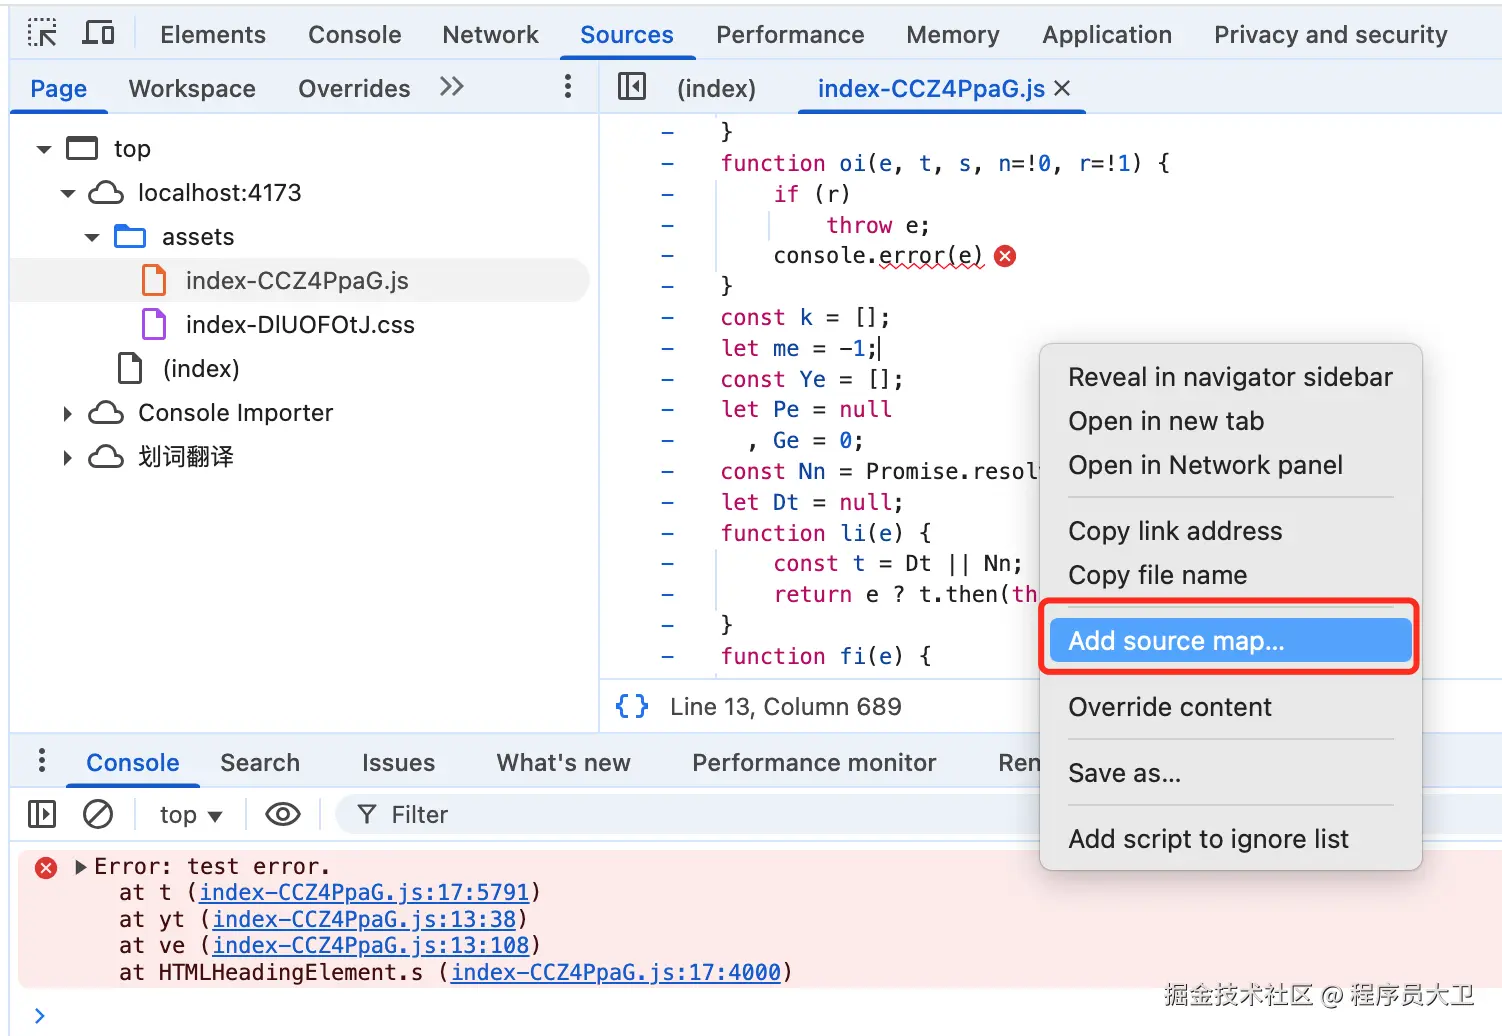The image size is (1502, 1036).
Task: Switch to the Network tab
Action: (490, 35)
